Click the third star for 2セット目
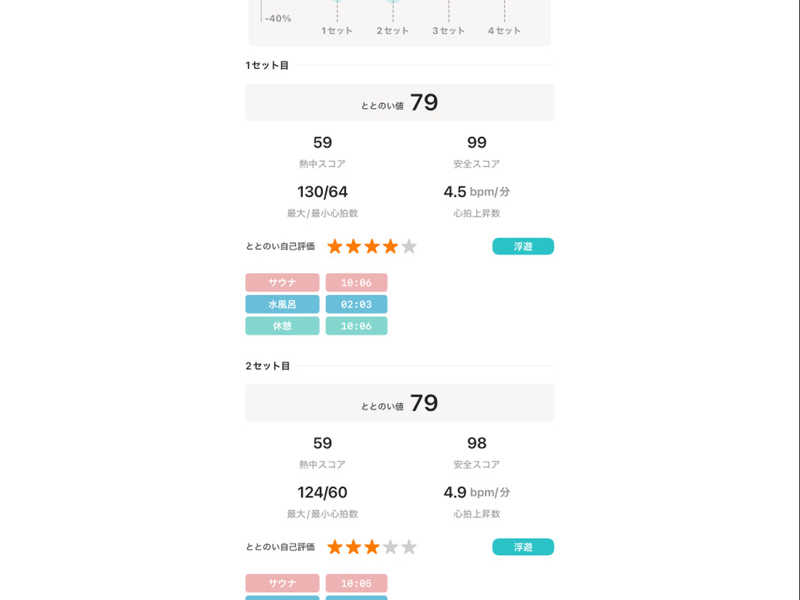800x600 pixels. tap(372, 547)
